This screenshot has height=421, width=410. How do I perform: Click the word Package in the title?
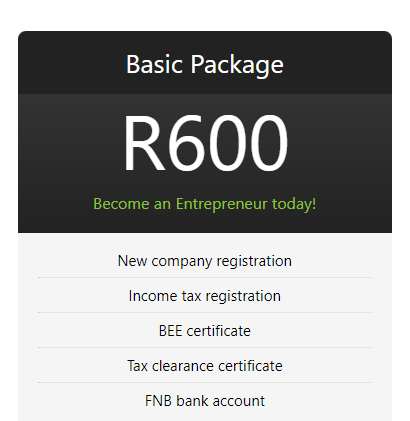coord(237,65)
